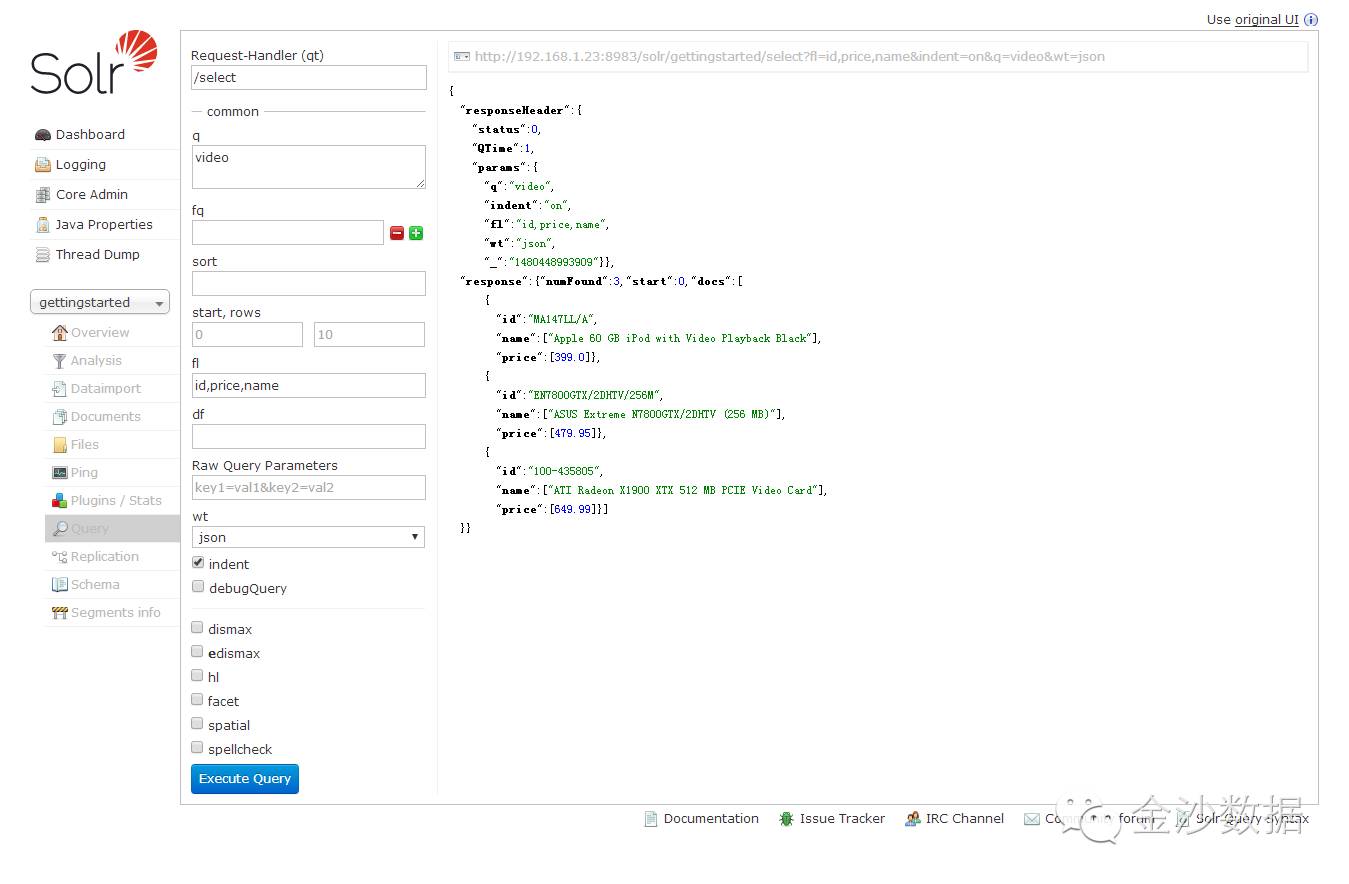Click the sort input field
Screen dimensions: 1349x884
pyautogui.click(x=309, y=284)
